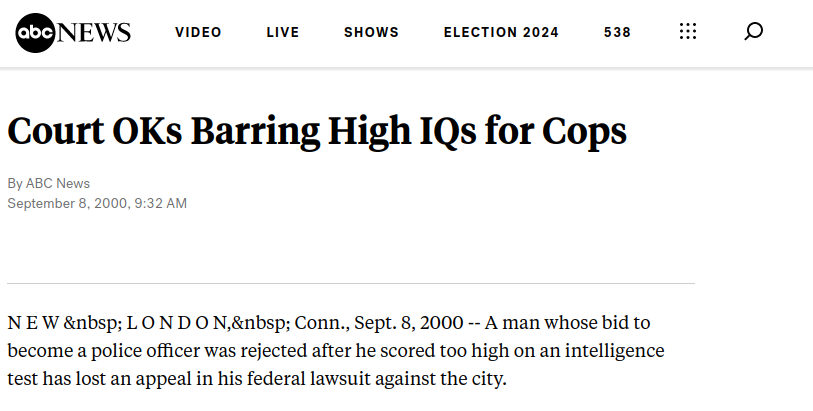813x411 pixels.
Task: Click "High IQs" in the article headline
Action: point(402,132)
